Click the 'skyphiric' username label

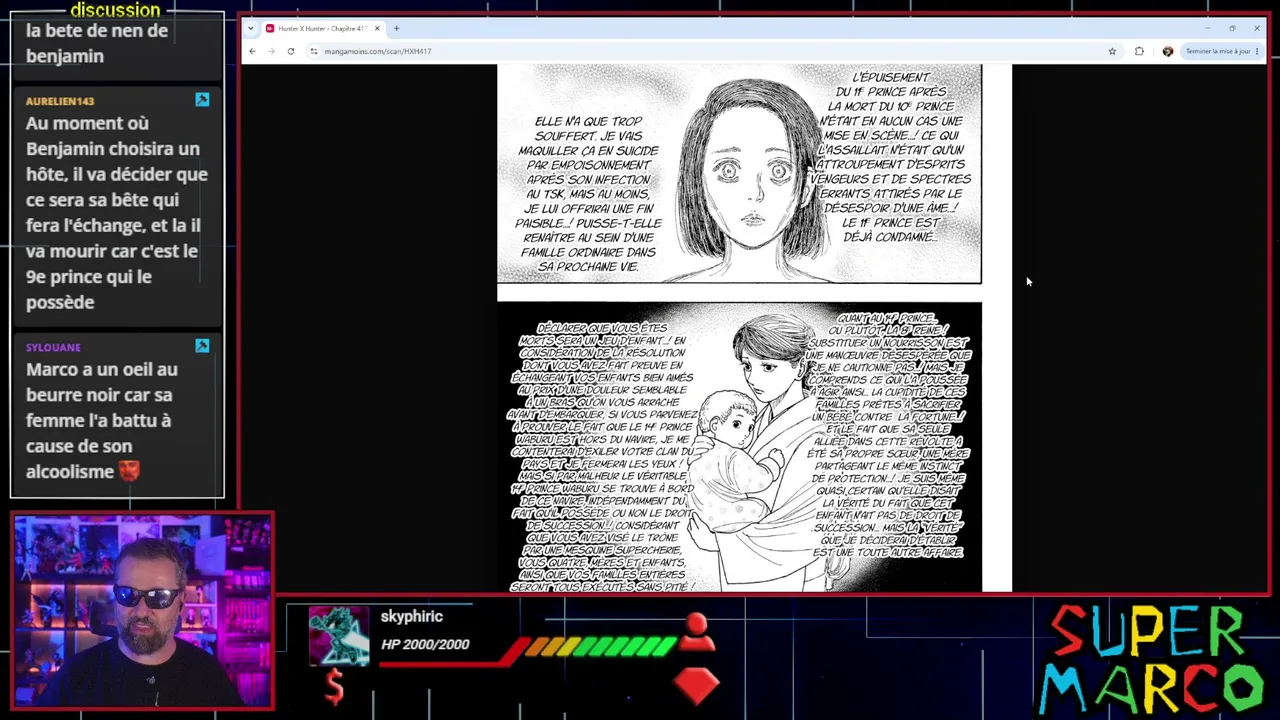(411, 617)
